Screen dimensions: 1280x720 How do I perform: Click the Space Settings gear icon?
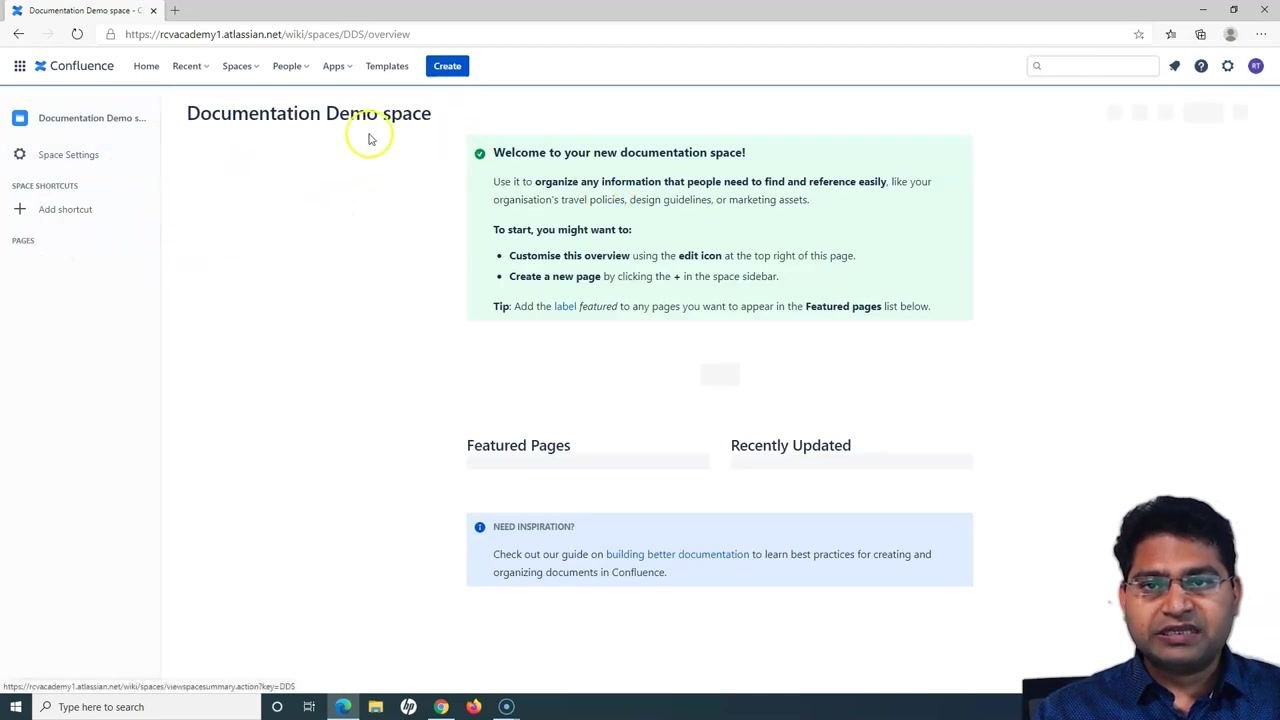[20, 154]
